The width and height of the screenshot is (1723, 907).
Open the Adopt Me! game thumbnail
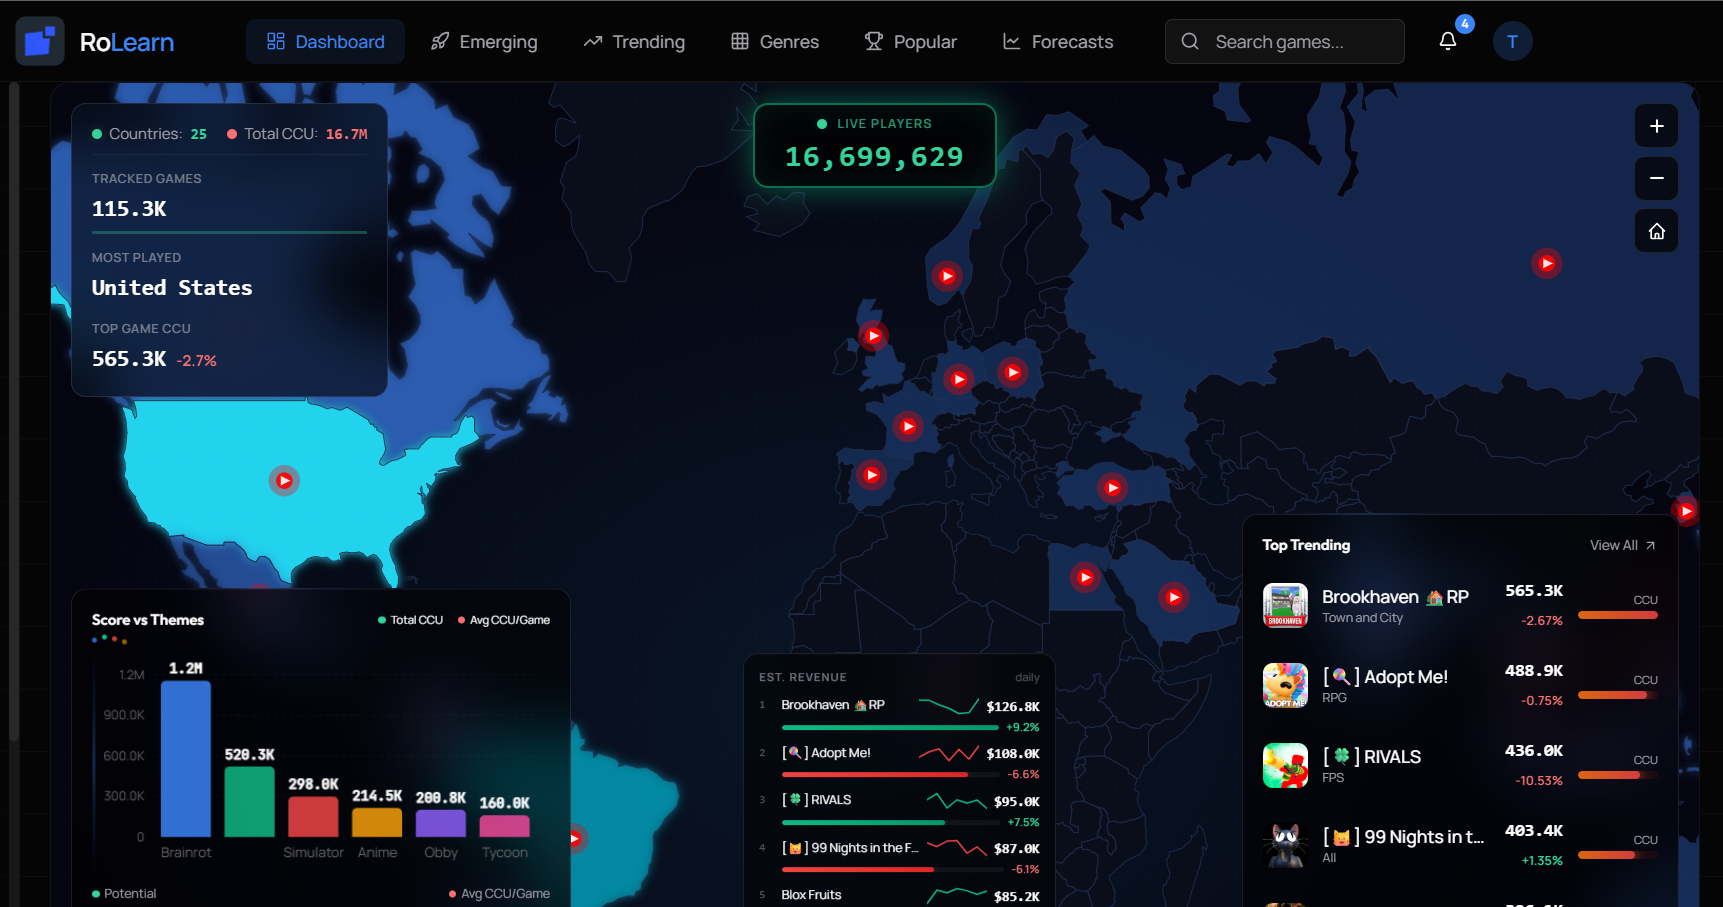(x=1285, y=685)
